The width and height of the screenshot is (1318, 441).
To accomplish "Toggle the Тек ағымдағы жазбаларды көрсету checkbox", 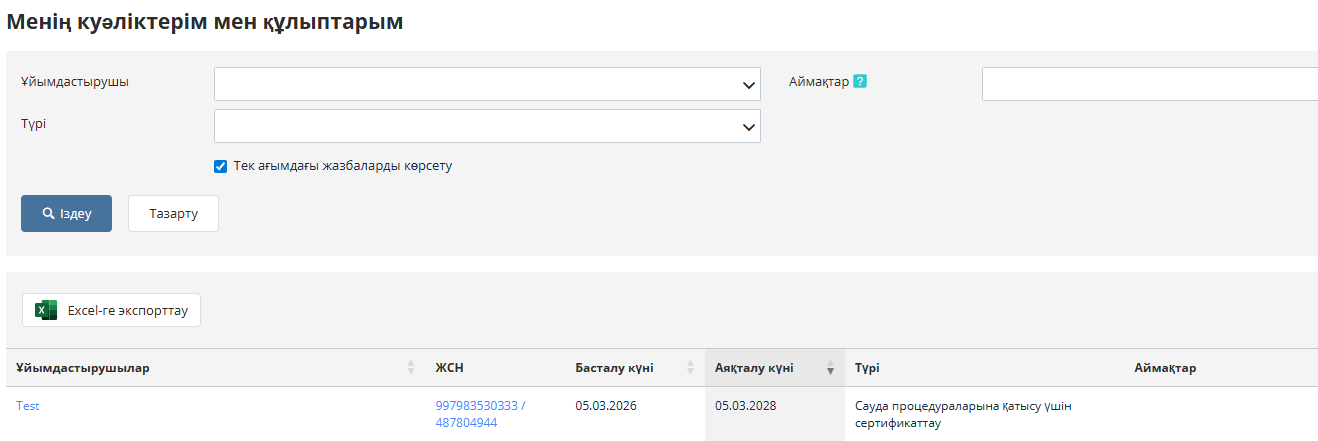I will 221,166.
